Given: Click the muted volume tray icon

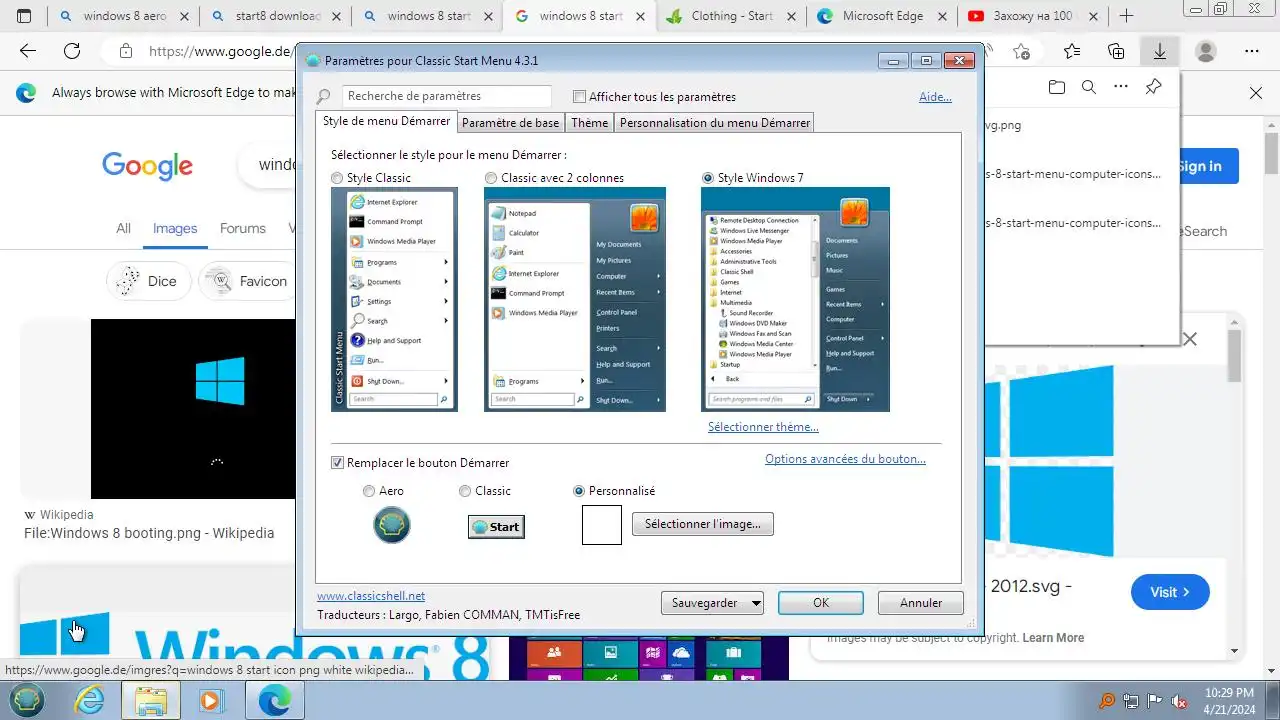Looking at the screenshot, I should [x=1179, y=701].
